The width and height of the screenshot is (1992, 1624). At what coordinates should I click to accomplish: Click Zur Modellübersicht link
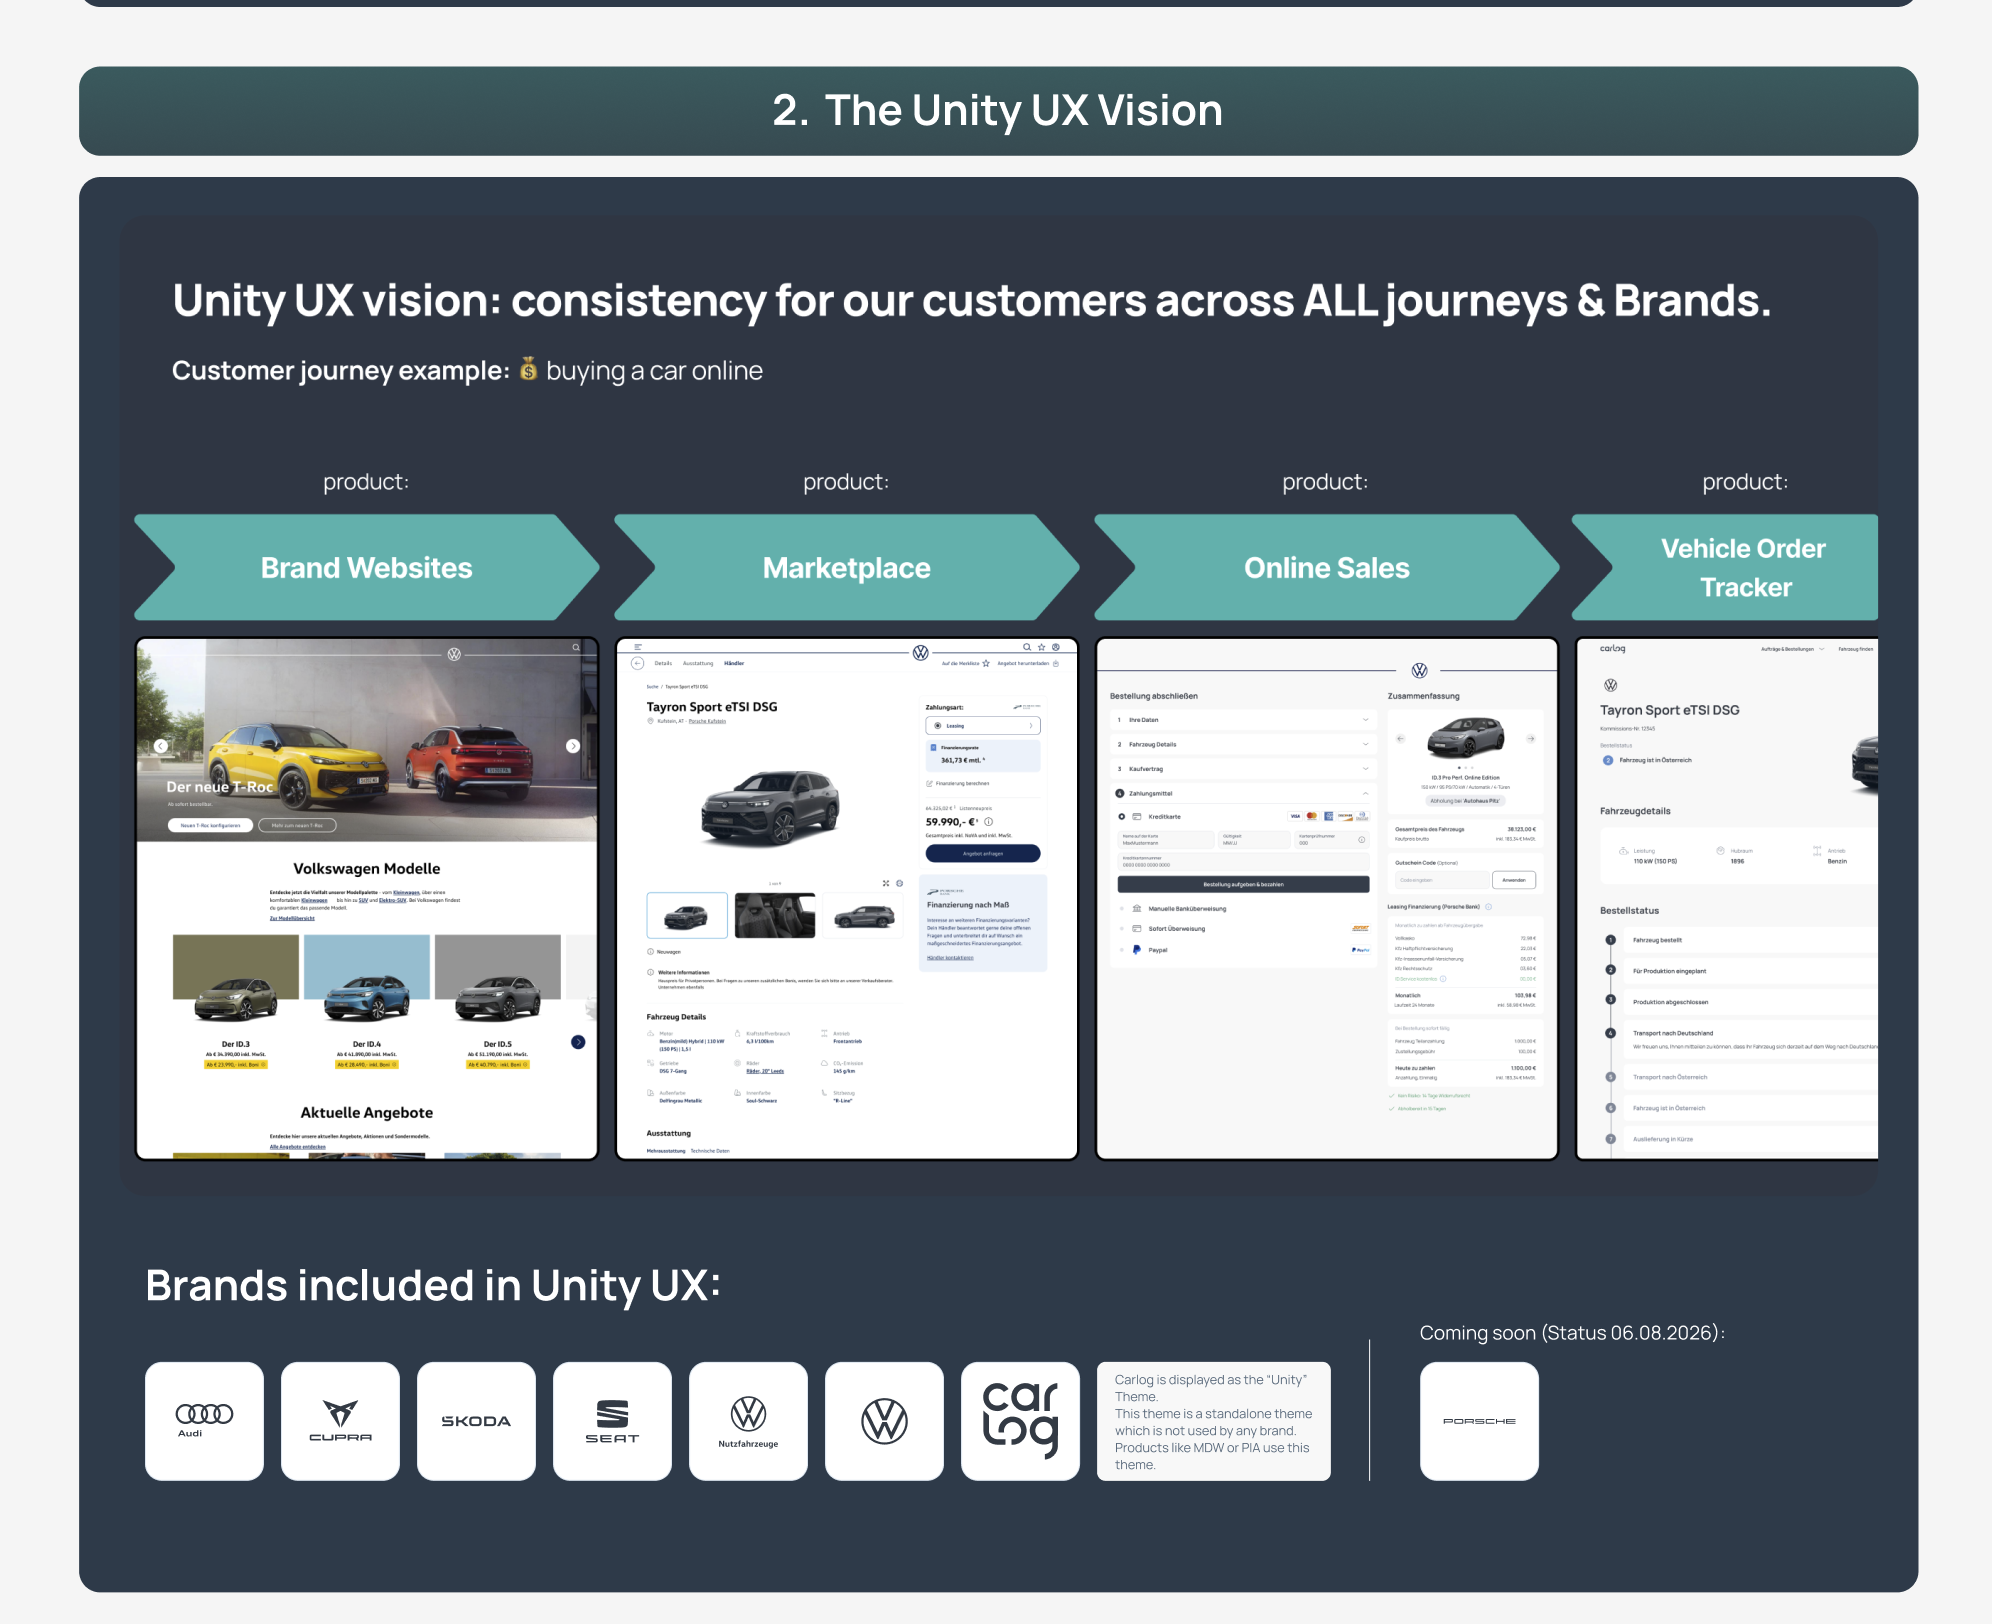[x=292, y=918]
